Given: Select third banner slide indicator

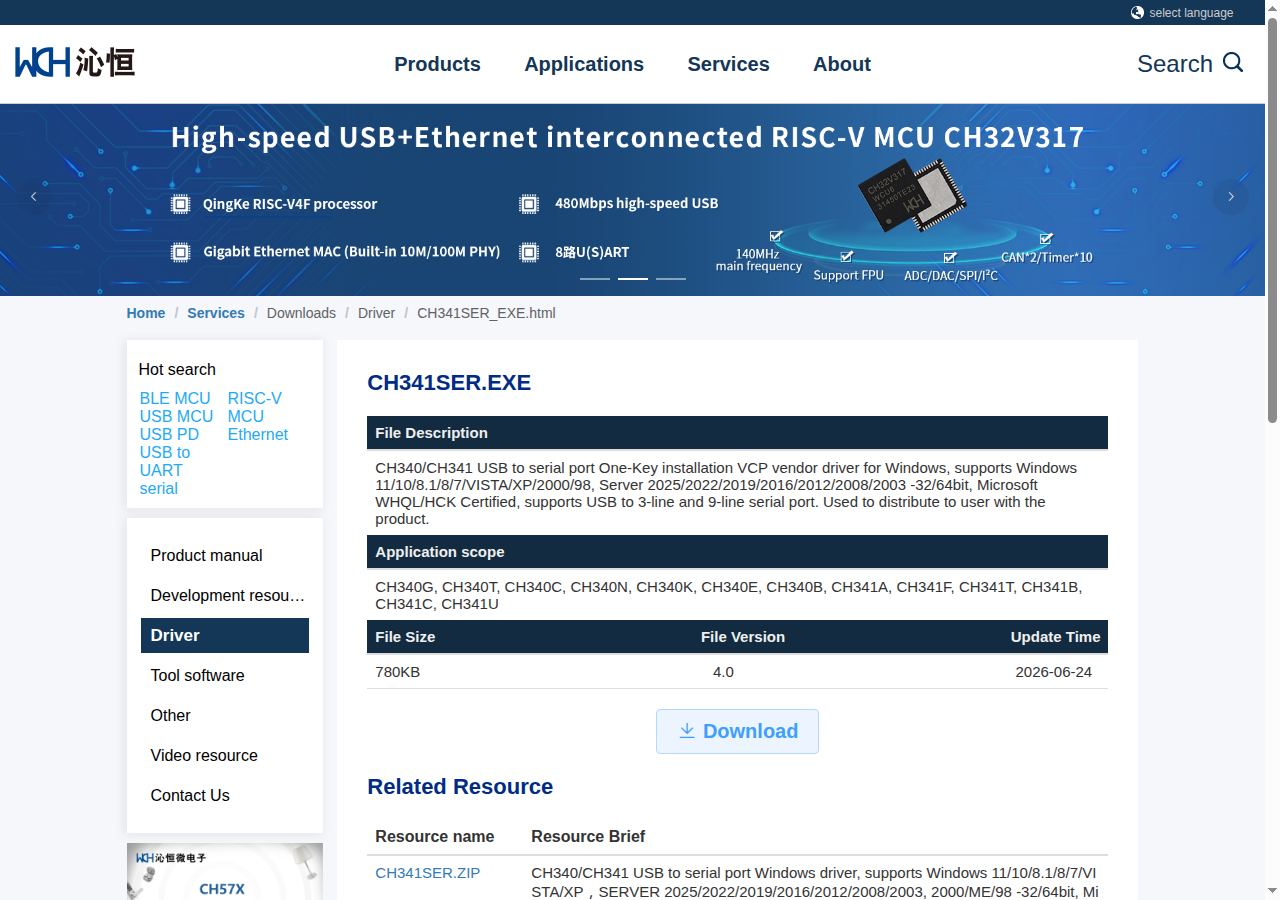Looking at the screenshot, I should click(x=671, y=278).
